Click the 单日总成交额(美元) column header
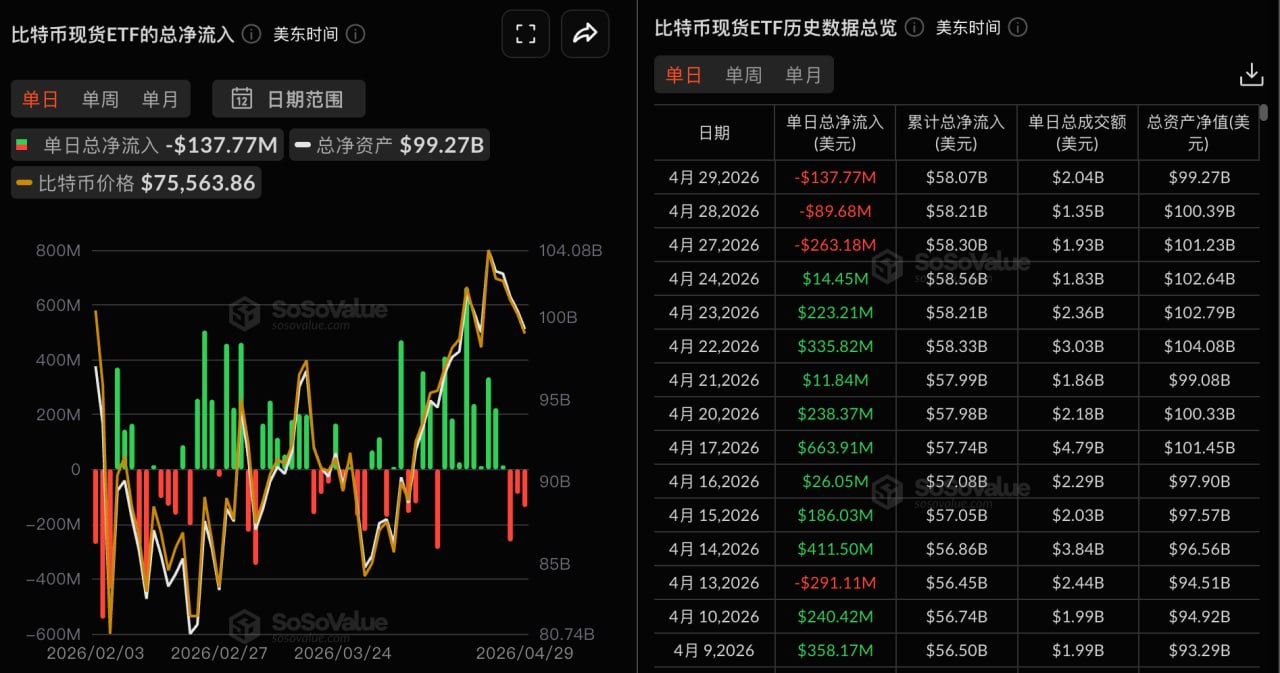1280x673 pixels. 1078,132
